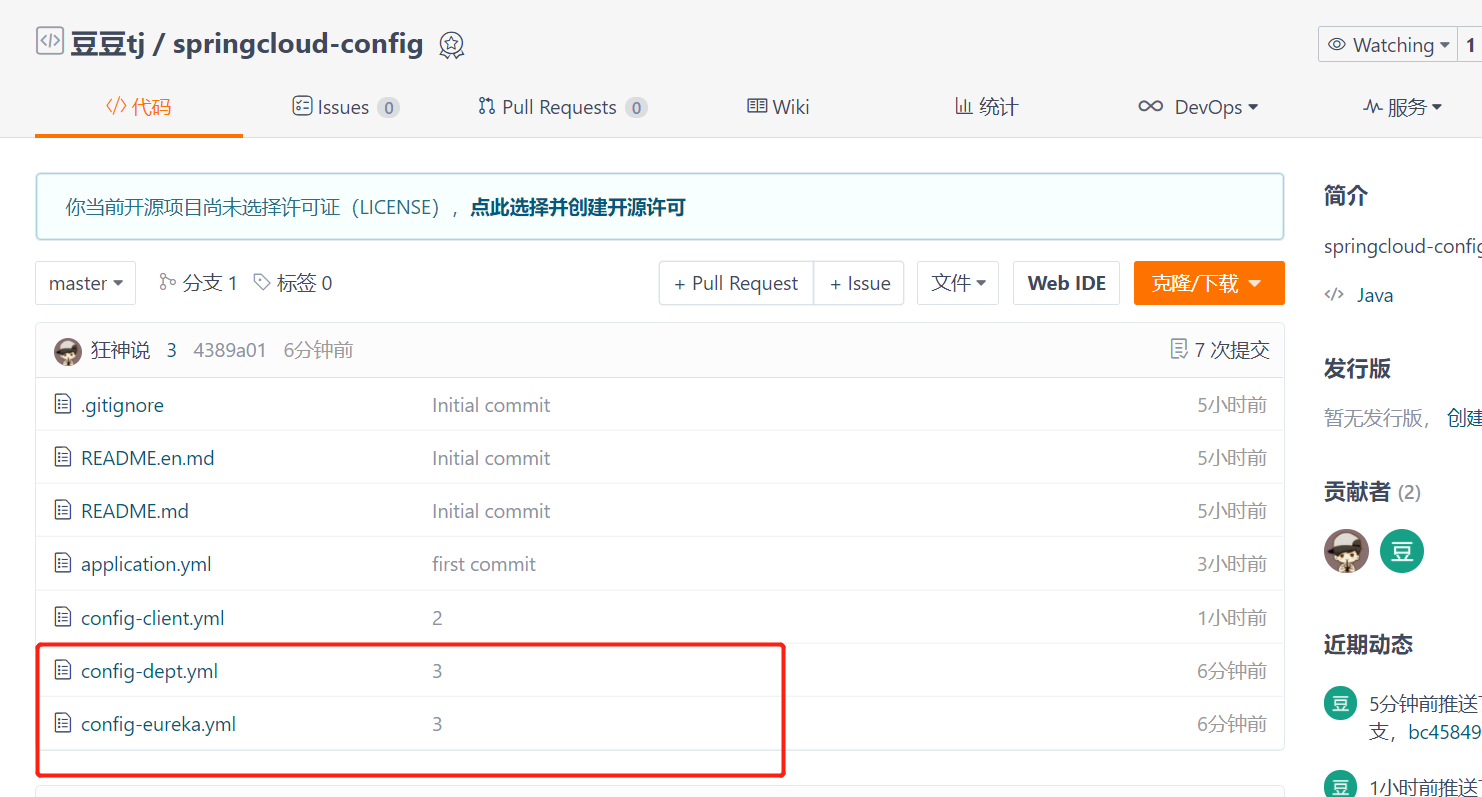
Task: Open the master branch dropdown
Action: click(85, 283)
